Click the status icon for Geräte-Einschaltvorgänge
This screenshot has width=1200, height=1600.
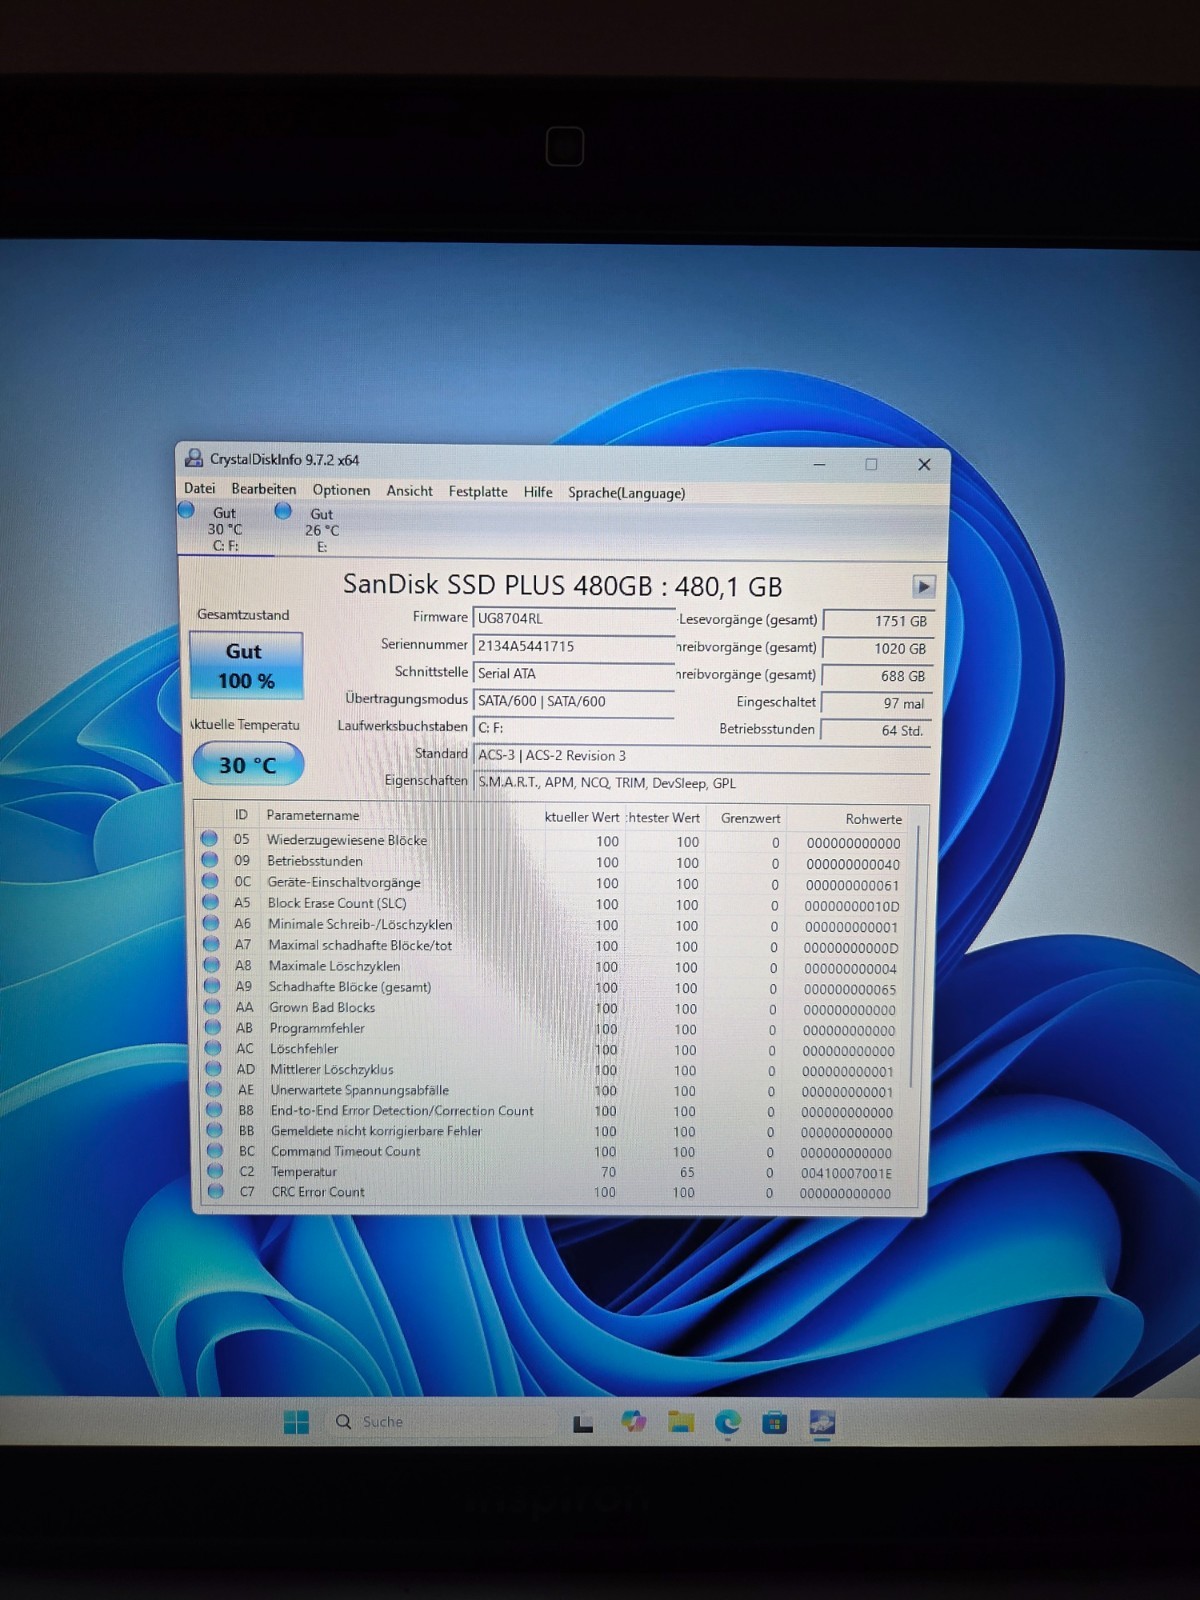click(x=210, y=880)
